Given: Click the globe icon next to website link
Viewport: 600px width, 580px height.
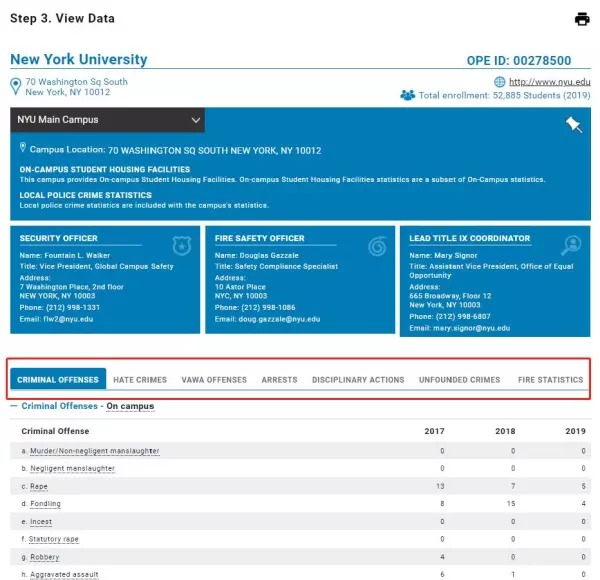Looking at the screenshot, I should [499, 82].
